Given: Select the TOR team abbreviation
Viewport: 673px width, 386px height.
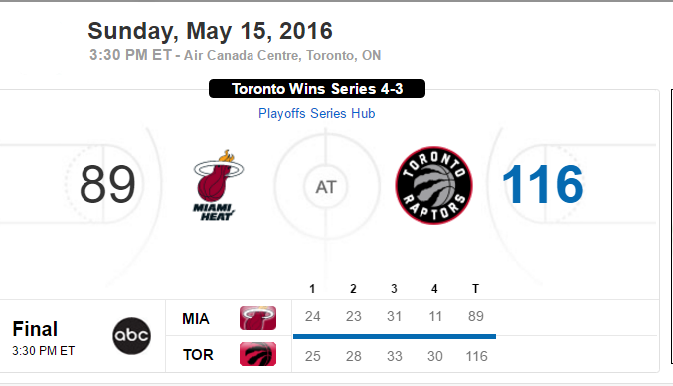Looking at the screenshot, I should point(198,355).
